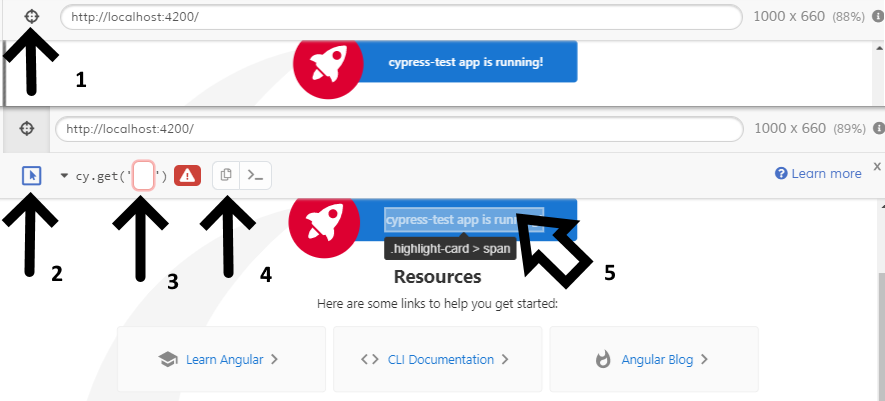
Task: Click the flame icon on Angular Blog
Action: [603, 359]
